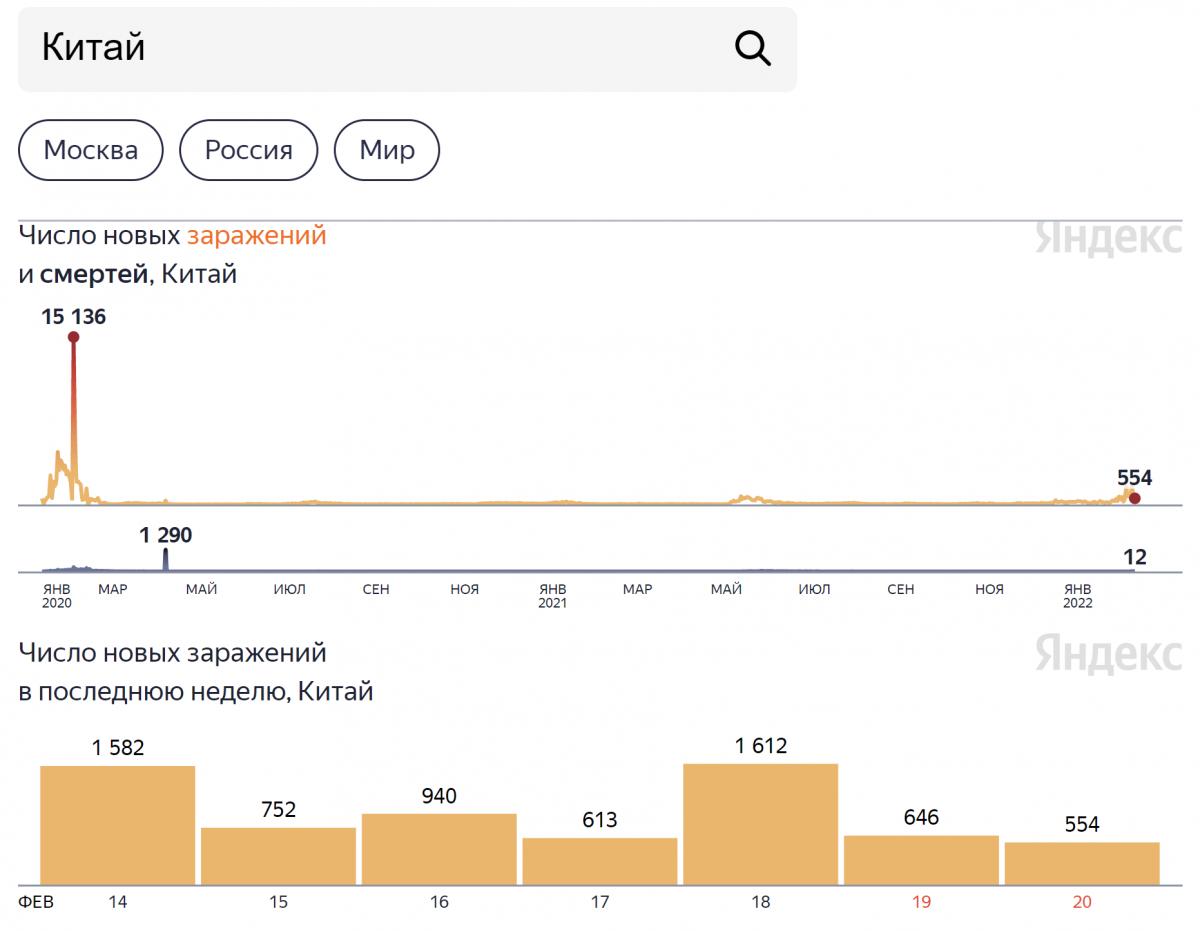Click the 1 582 value above bar
This screenshot has width=1200, height=931.
118,748
